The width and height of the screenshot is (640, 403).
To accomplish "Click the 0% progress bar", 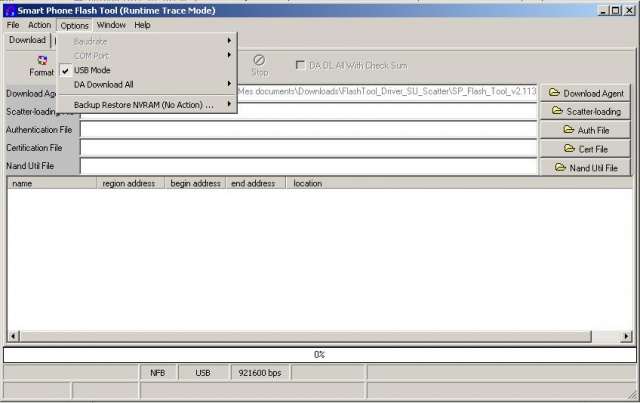I will (x=320, y=354).
